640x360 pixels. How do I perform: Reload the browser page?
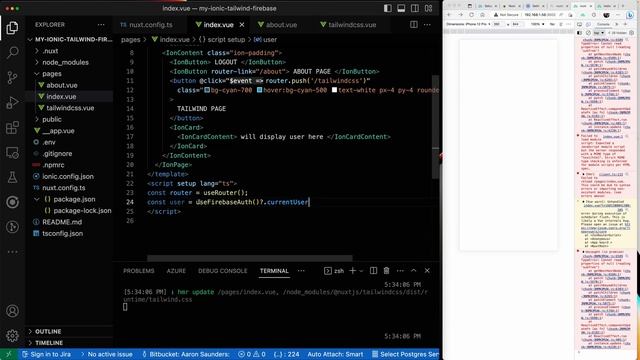pos(471,15)
